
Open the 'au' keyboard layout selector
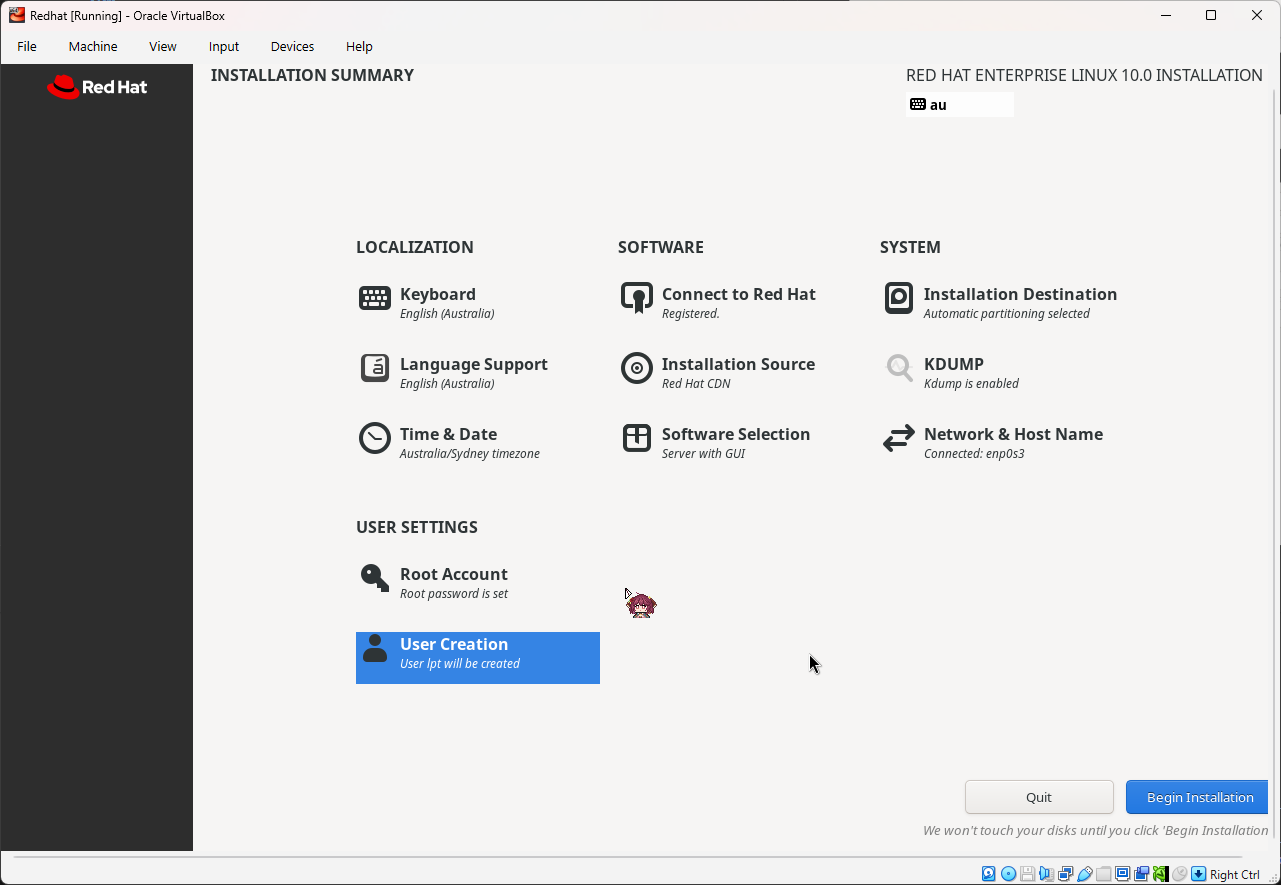[x=958, y=104]
